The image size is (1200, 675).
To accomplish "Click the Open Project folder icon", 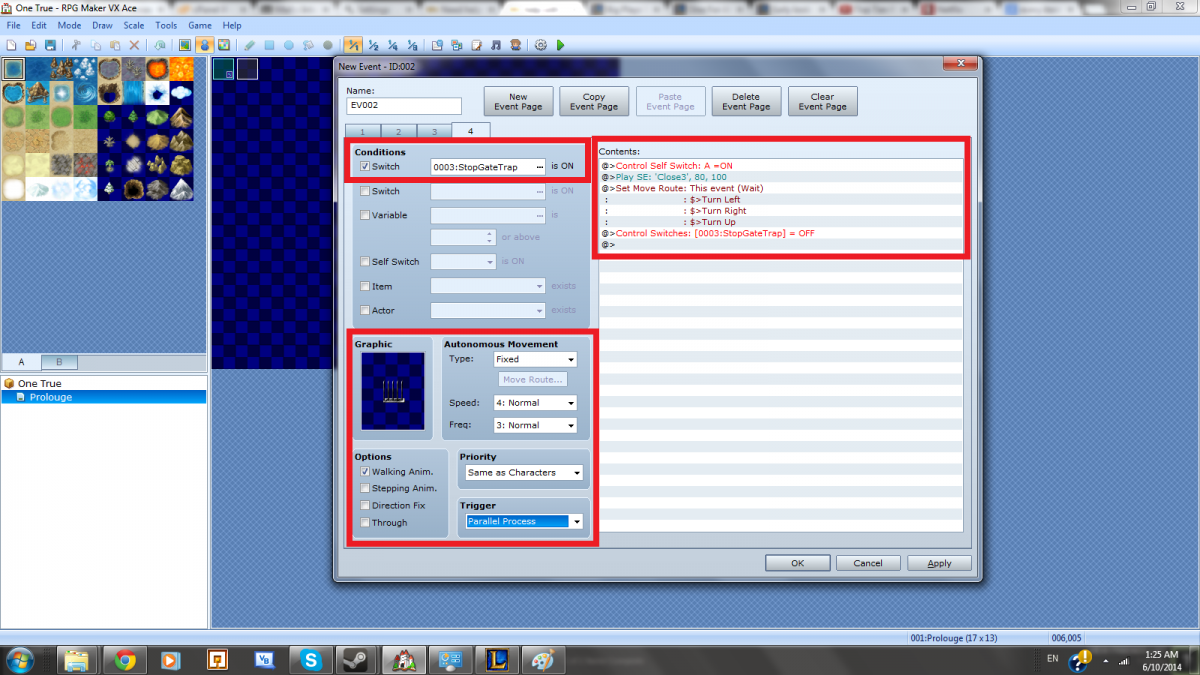I will pyautogui.click(x=30, y=45).
